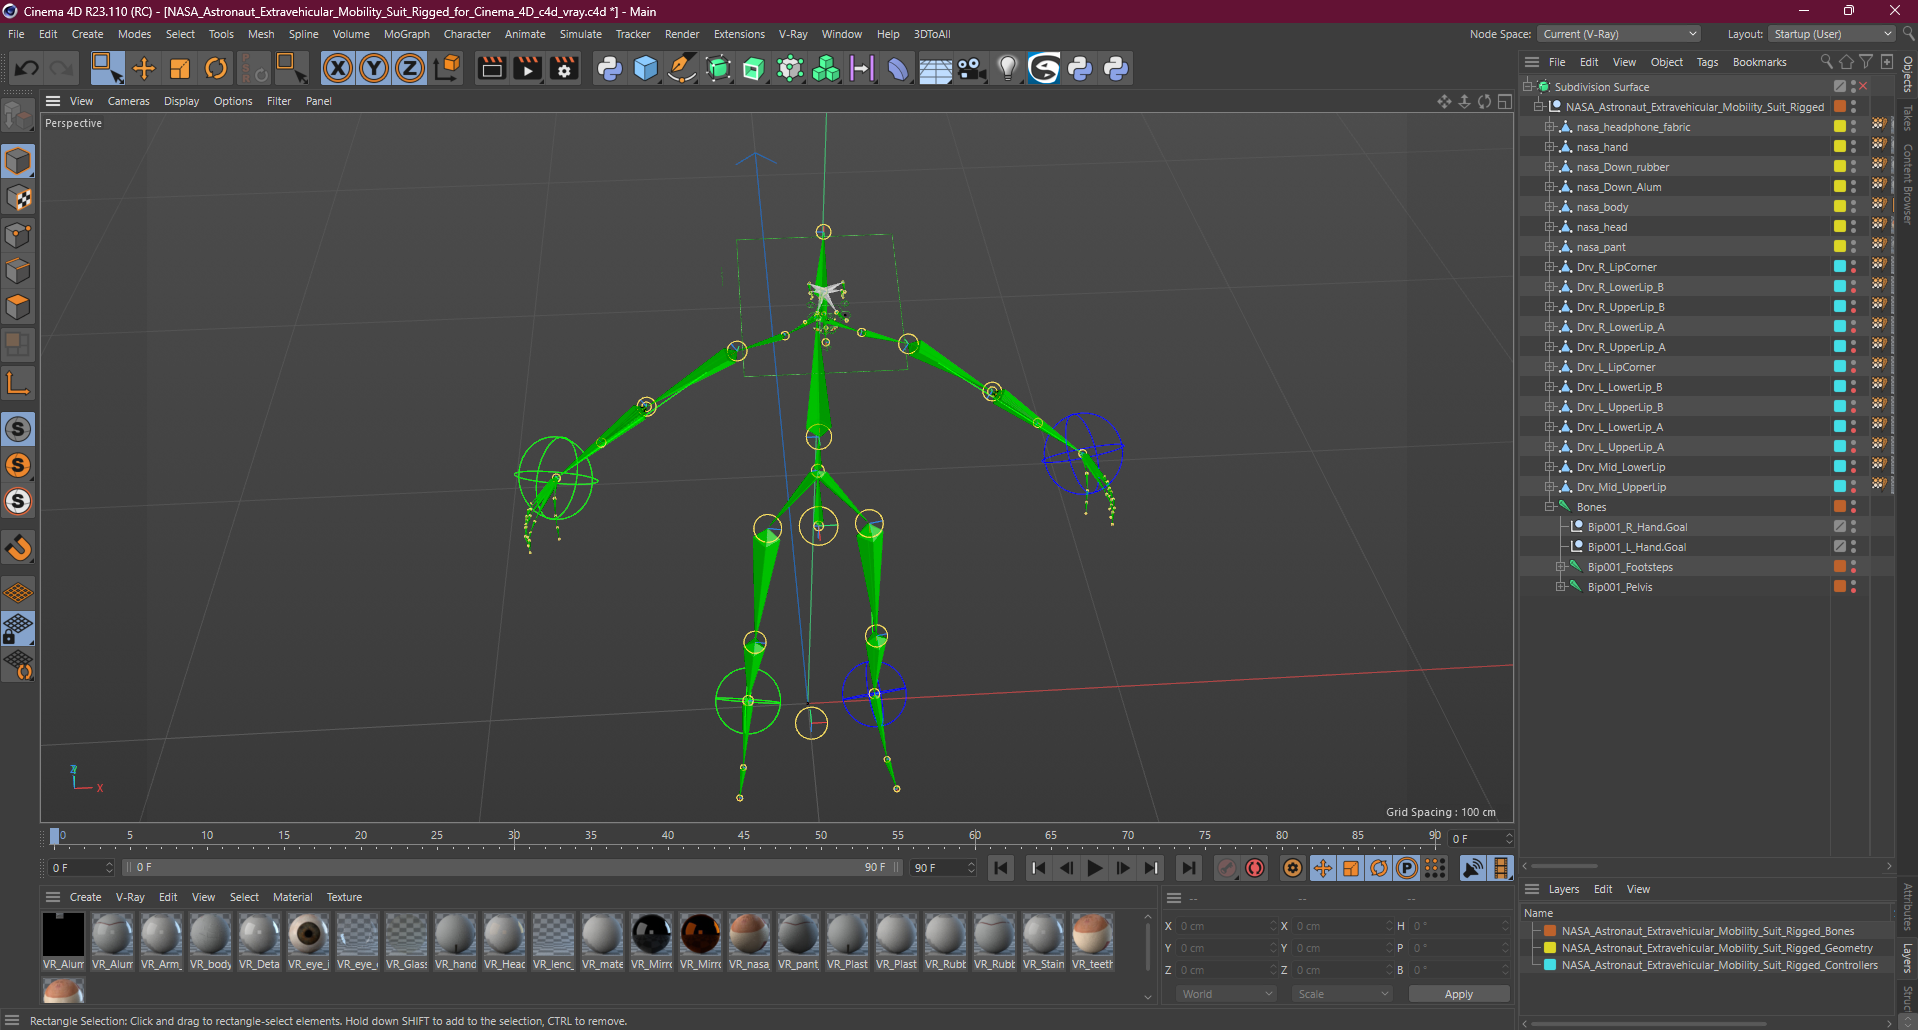Viewport: 1918px width, 1030px height.
Task: Click the X position input field
Action: point(1227,926)
